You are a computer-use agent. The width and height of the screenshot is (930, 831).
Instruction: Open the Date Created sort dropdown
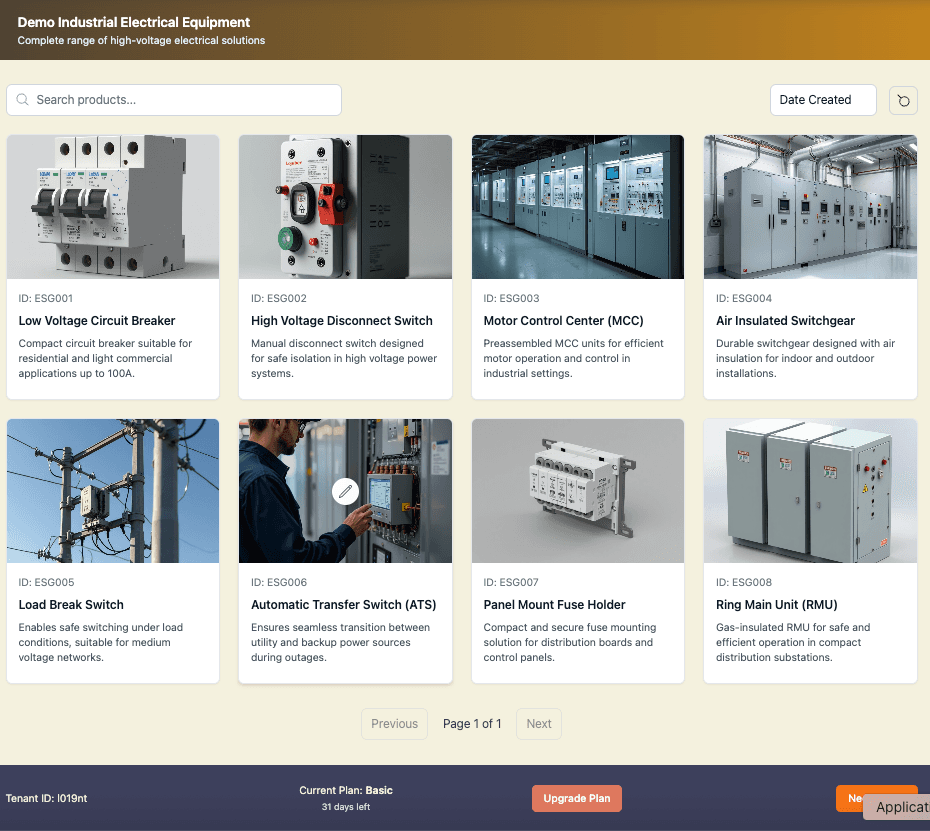822,100
